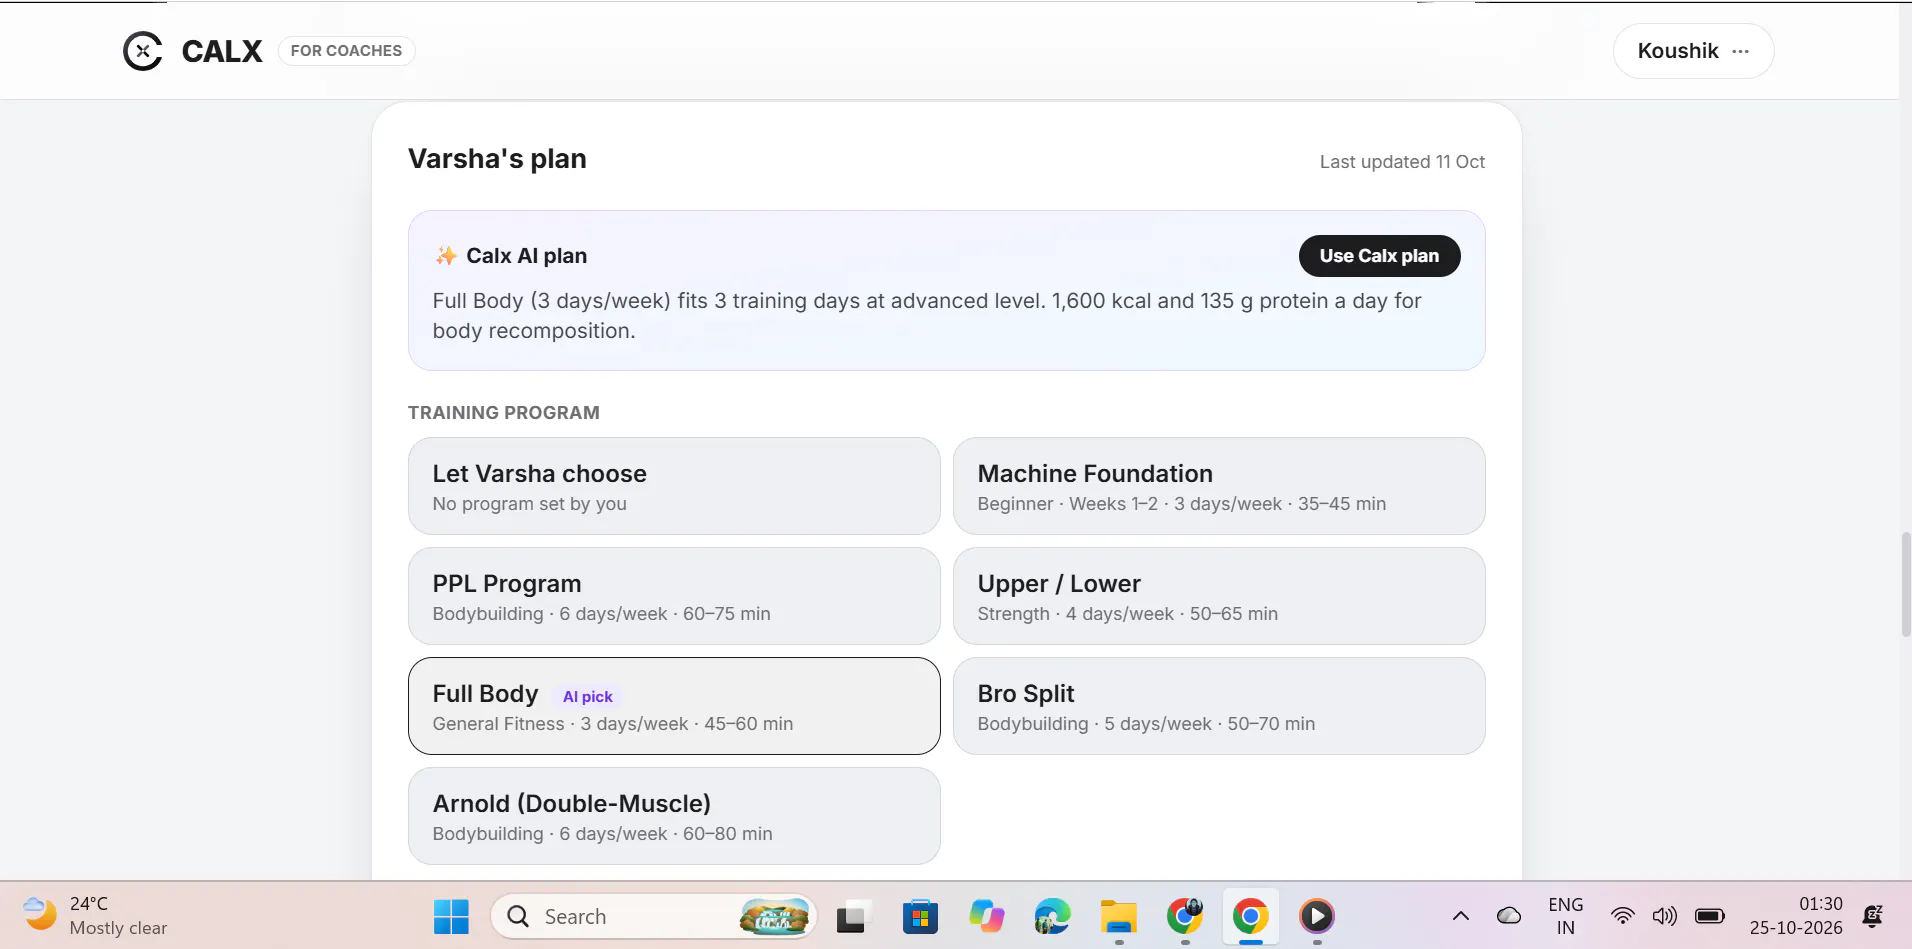The image size is (1912, 949).
Task: Click the page vertical scrollbar thumb
Action: 1906,585
